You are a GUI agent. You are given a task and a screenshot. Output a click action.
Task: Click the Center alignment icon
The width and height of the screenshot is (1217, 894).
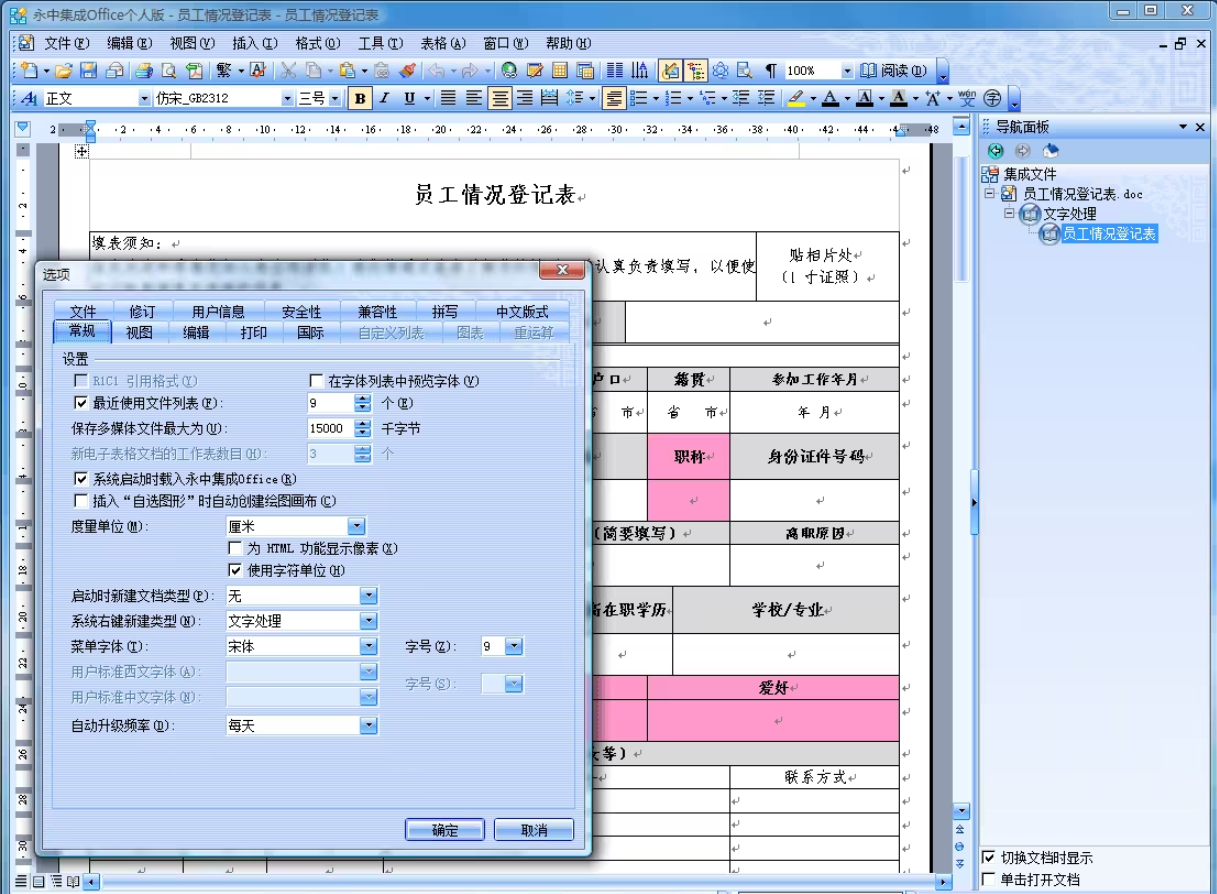point(499,98)
